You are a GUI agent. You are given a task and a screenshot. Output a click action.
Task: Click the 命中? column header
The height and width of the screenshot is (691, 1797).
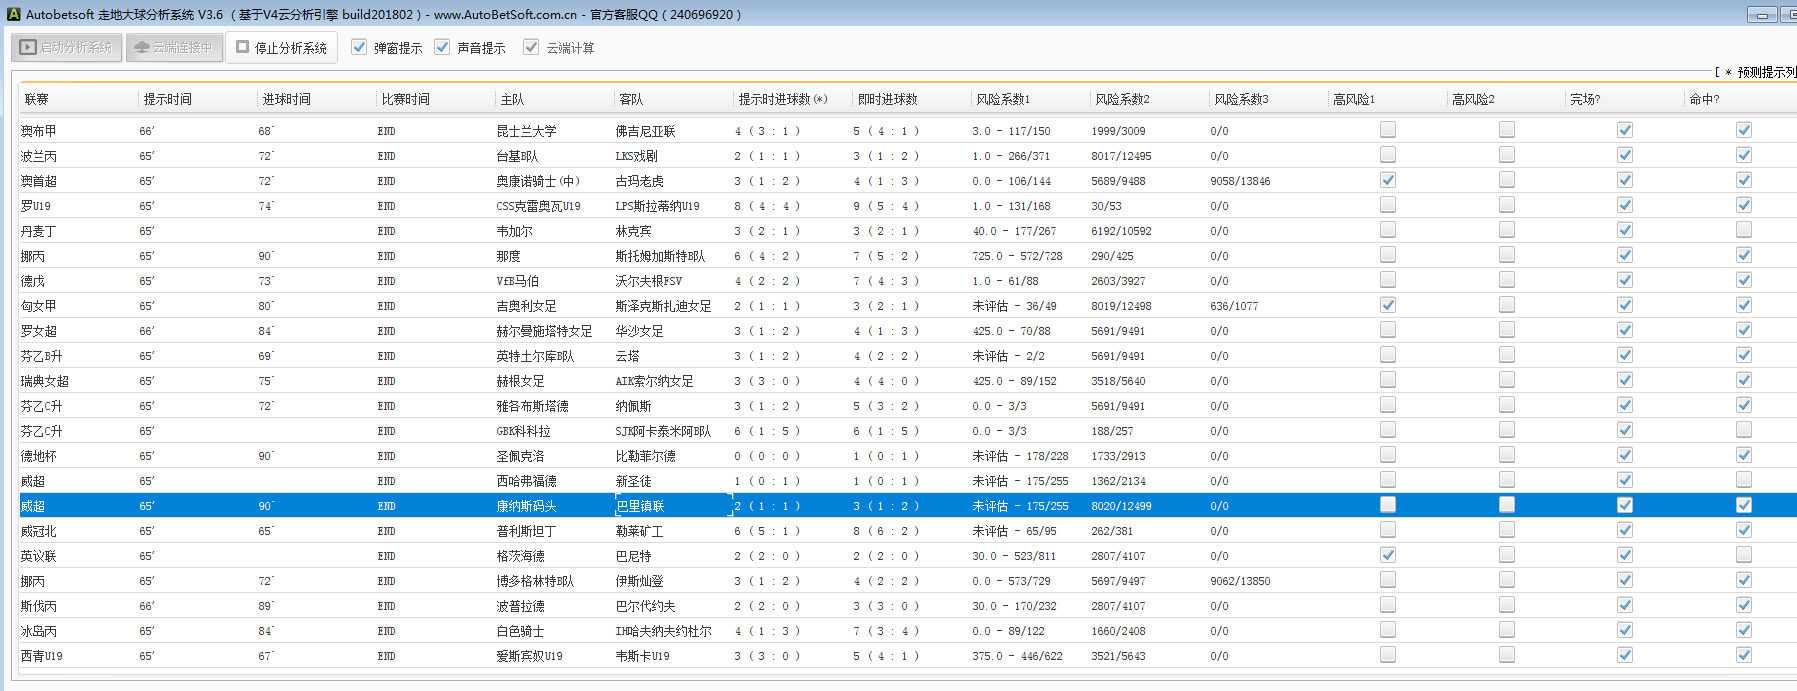[1704, 99]
